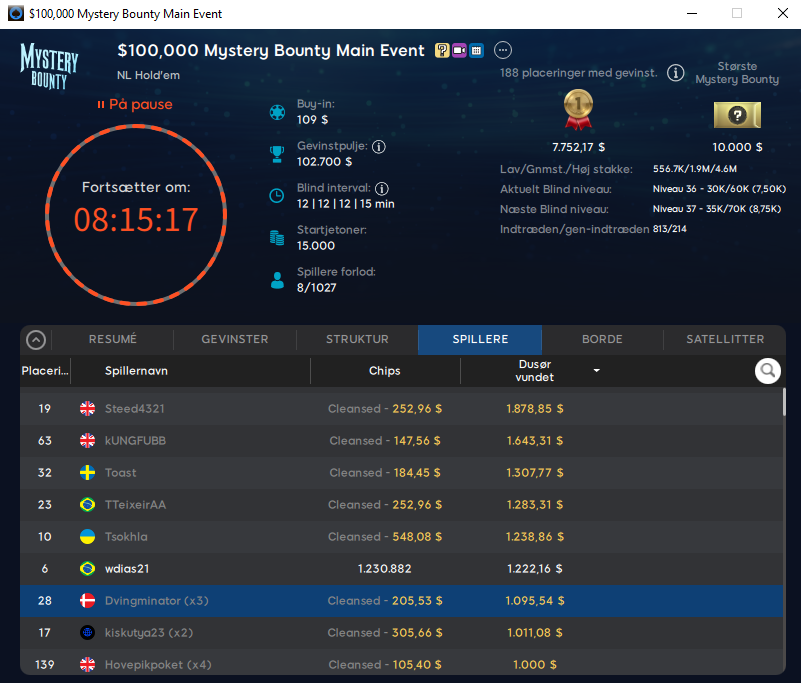Click the first place gold medal icon
The image size is (801, 683).
click(x=578, y=110)
